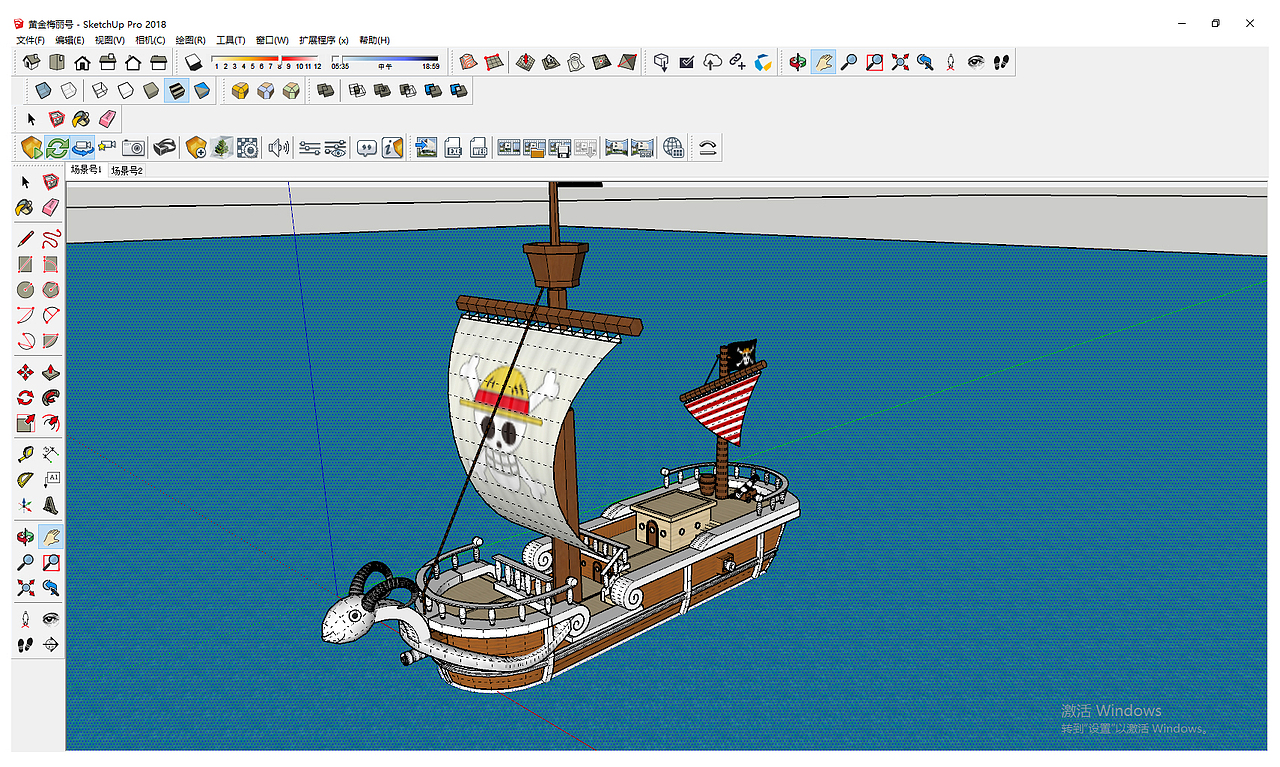Screen dimensions: 1280x767
Task: Activate the Protractor tool
Action: (x=25, y=480)
